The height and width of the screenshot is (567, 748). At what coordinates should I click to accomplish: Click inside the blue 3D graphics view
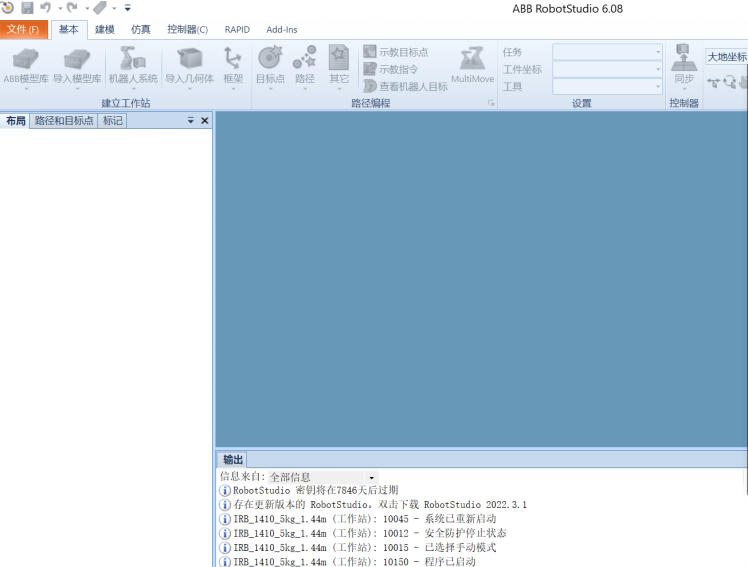(481, 279)
